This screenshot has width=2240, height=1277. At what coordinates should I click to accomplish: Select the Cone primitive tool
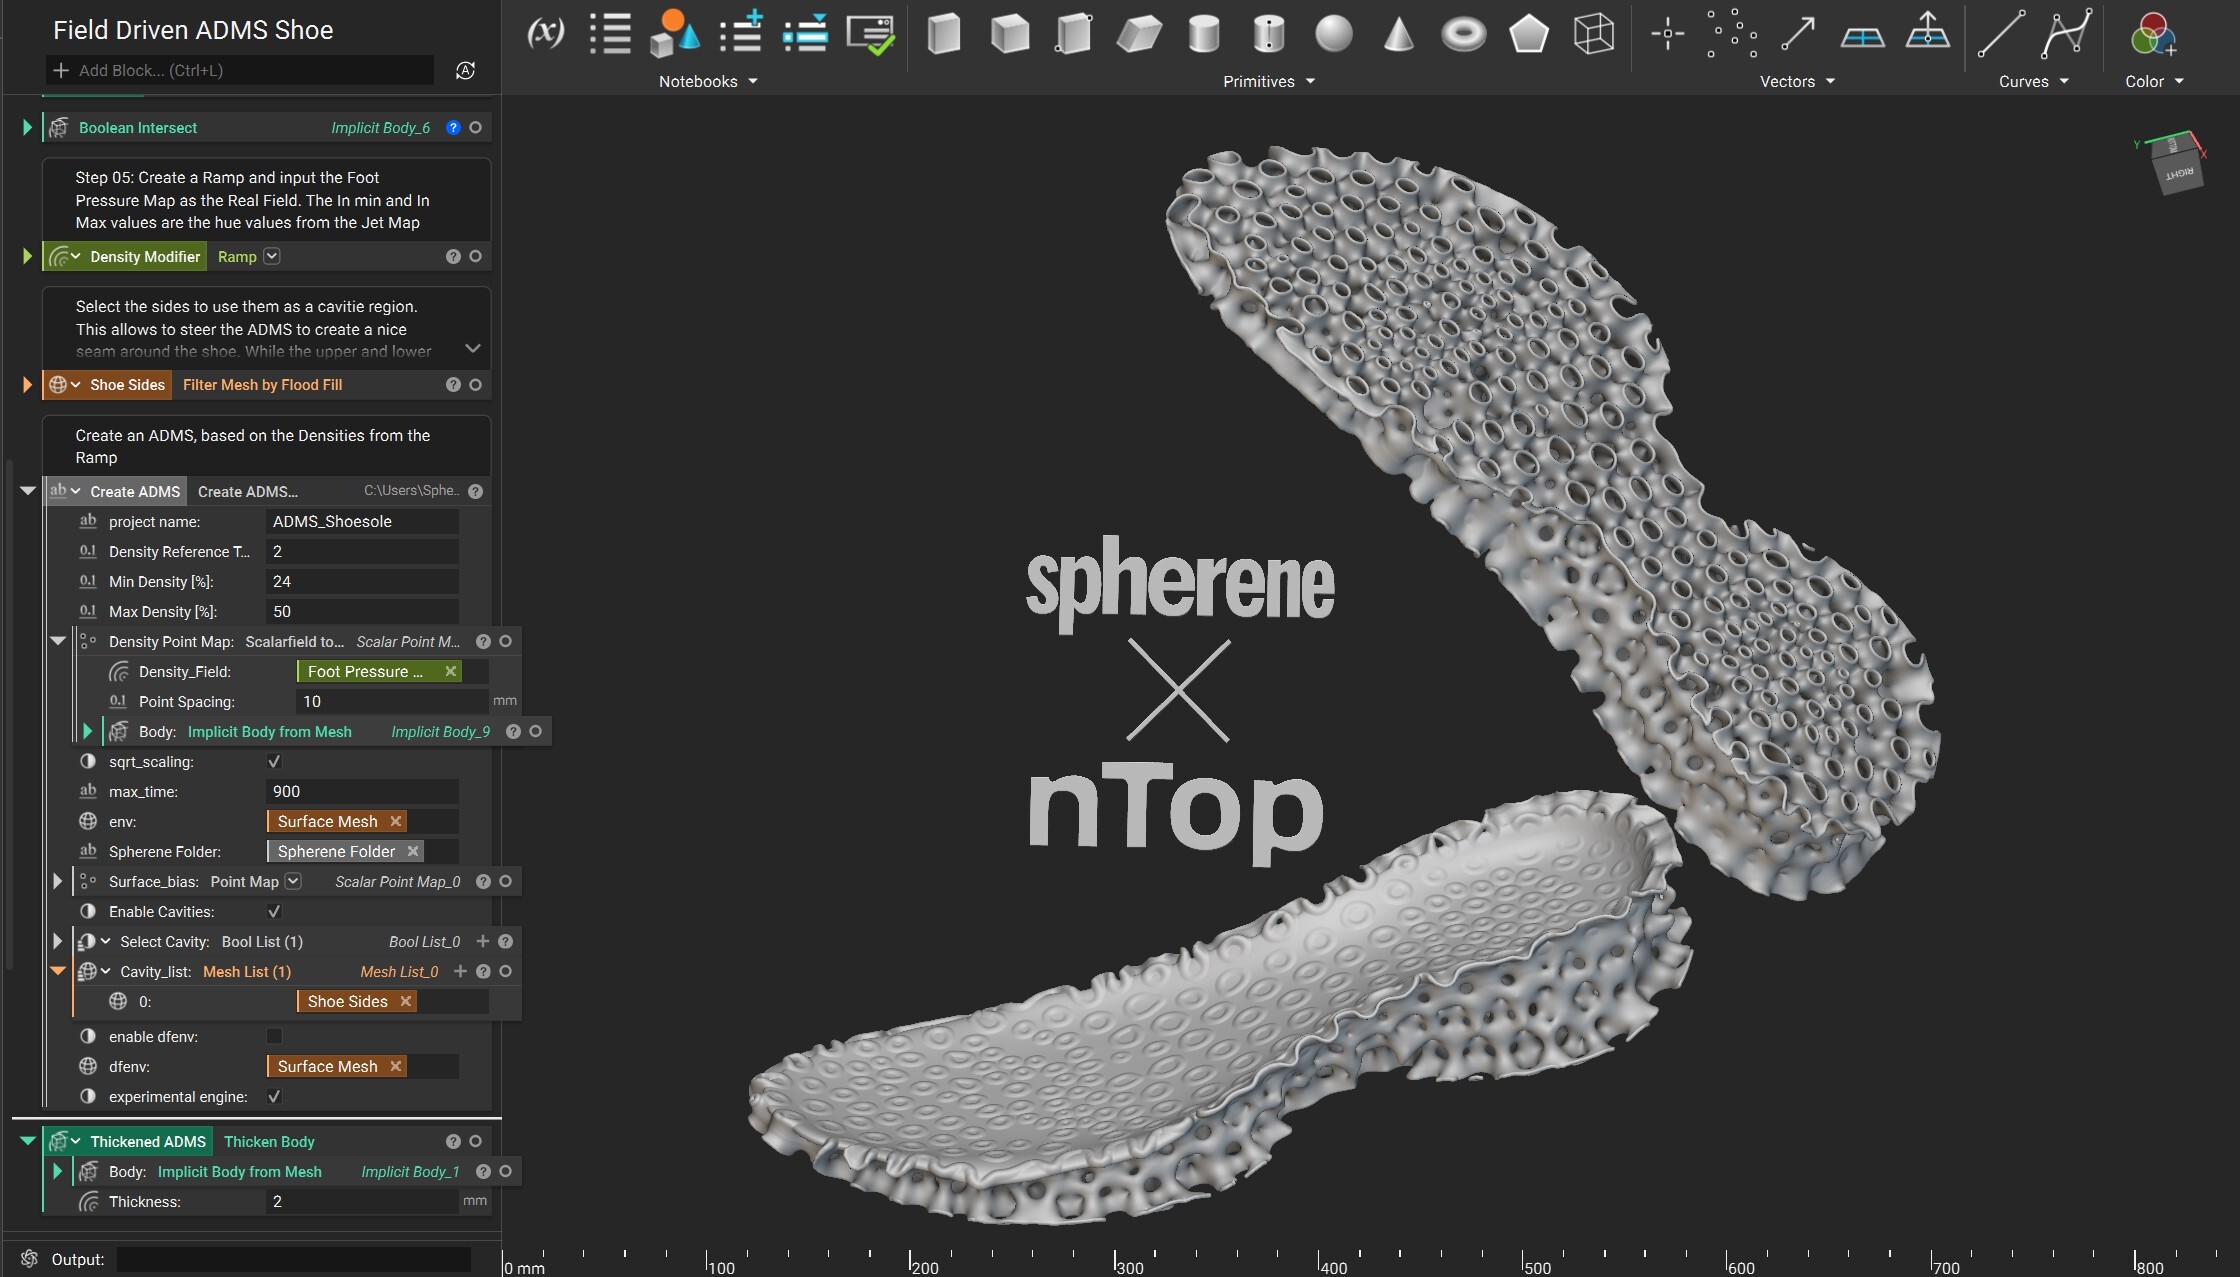[x=1398, y=35]
